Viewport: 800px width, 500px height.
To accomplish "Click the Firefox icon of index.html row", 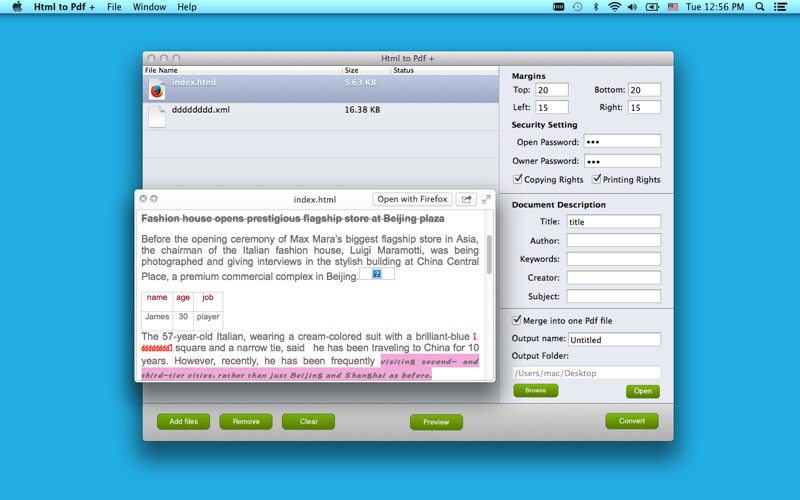I will pos(157,90).
